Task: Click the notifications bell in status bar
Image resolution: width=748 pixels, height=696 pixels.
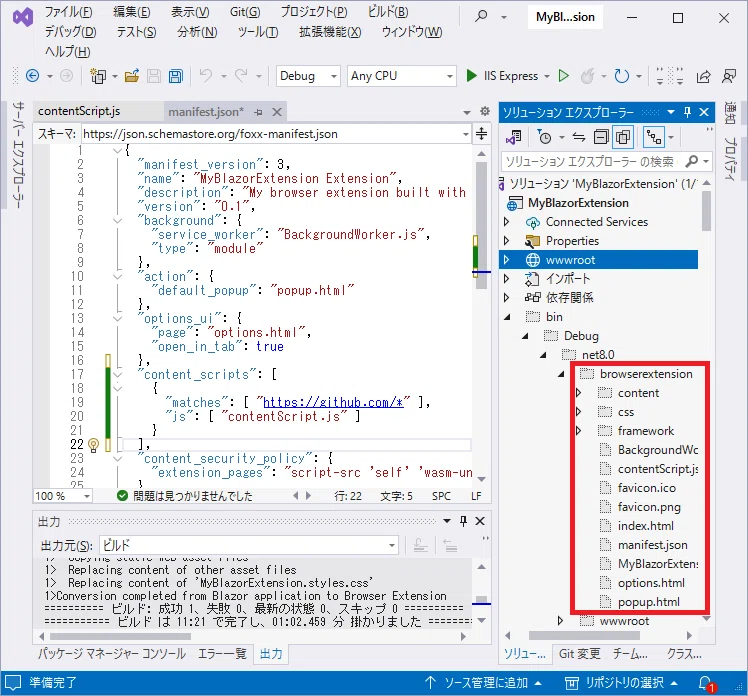Action: (x=706, y=683)
